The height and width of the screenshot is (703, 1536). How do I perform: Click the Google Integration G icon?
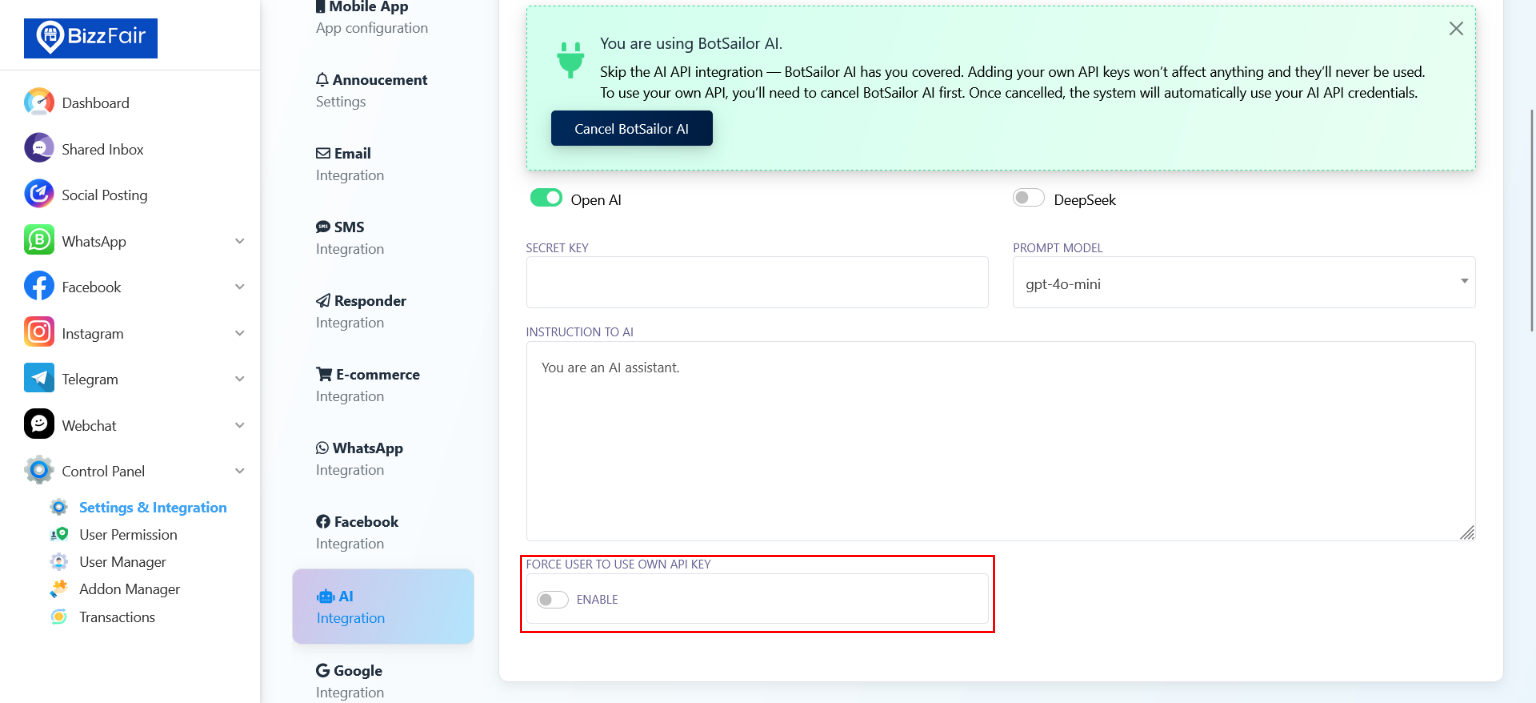323,671
